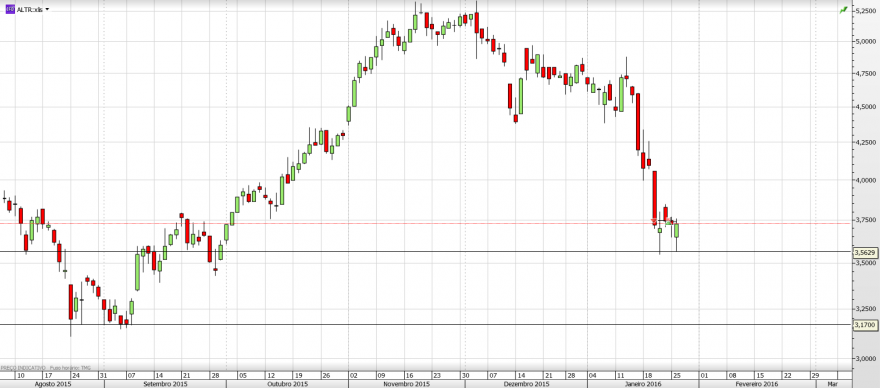
Task: Click the date 31 on the time axis
Action: [x=103, y=375]
